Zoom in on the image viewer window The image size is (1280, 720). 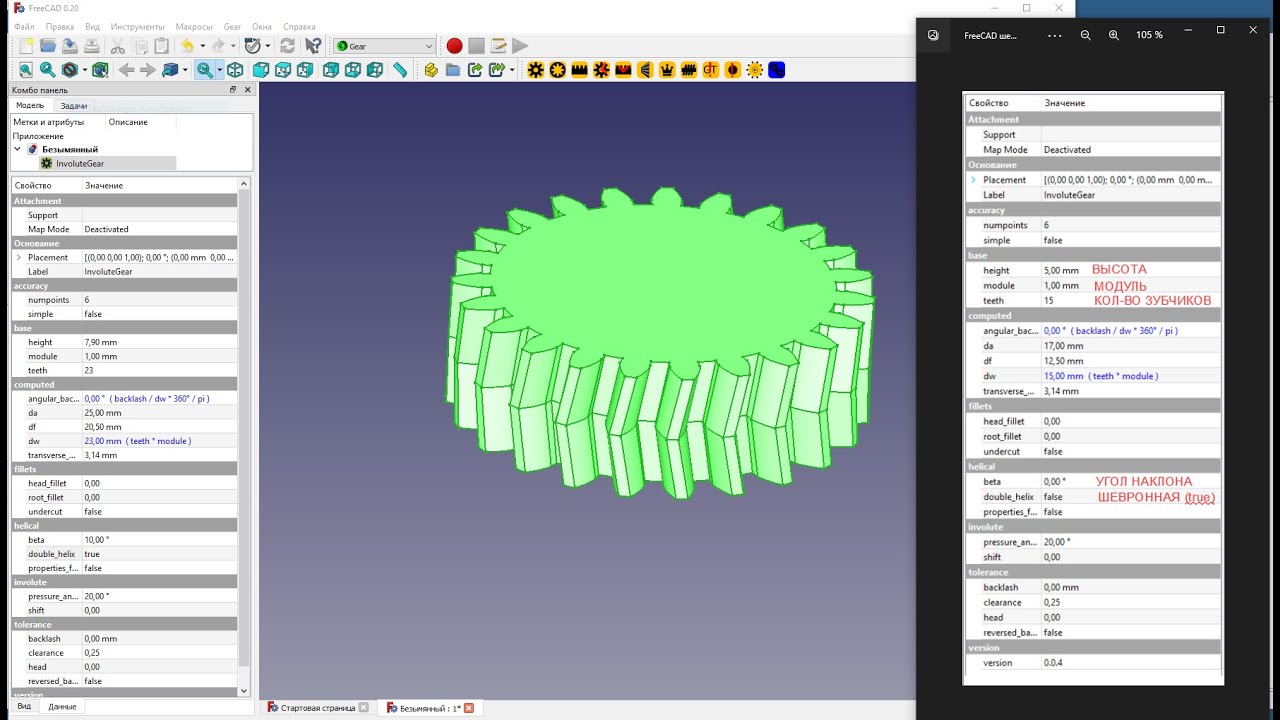click(x=1114, y=35)
